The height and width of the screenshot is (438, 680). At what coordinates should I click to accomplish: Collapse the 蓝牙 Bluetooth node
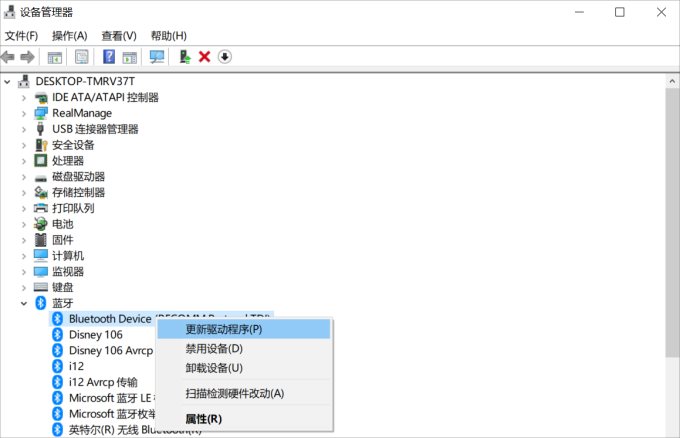click(x=24, y=303)
